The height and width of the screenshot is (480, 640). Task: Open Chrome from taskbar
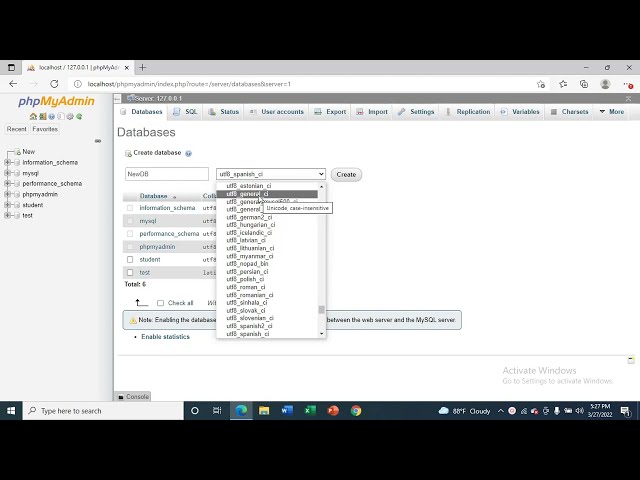pos(356,411)
